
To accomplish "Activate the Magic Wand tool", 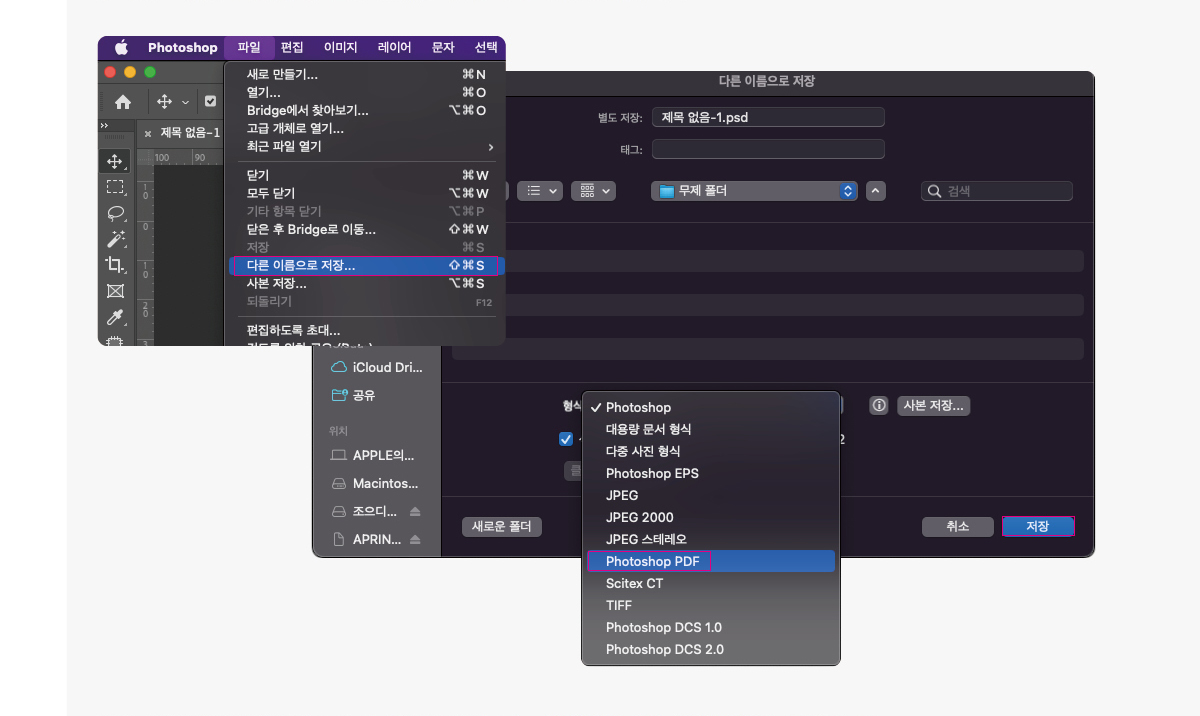I will [x=115, y=238].
